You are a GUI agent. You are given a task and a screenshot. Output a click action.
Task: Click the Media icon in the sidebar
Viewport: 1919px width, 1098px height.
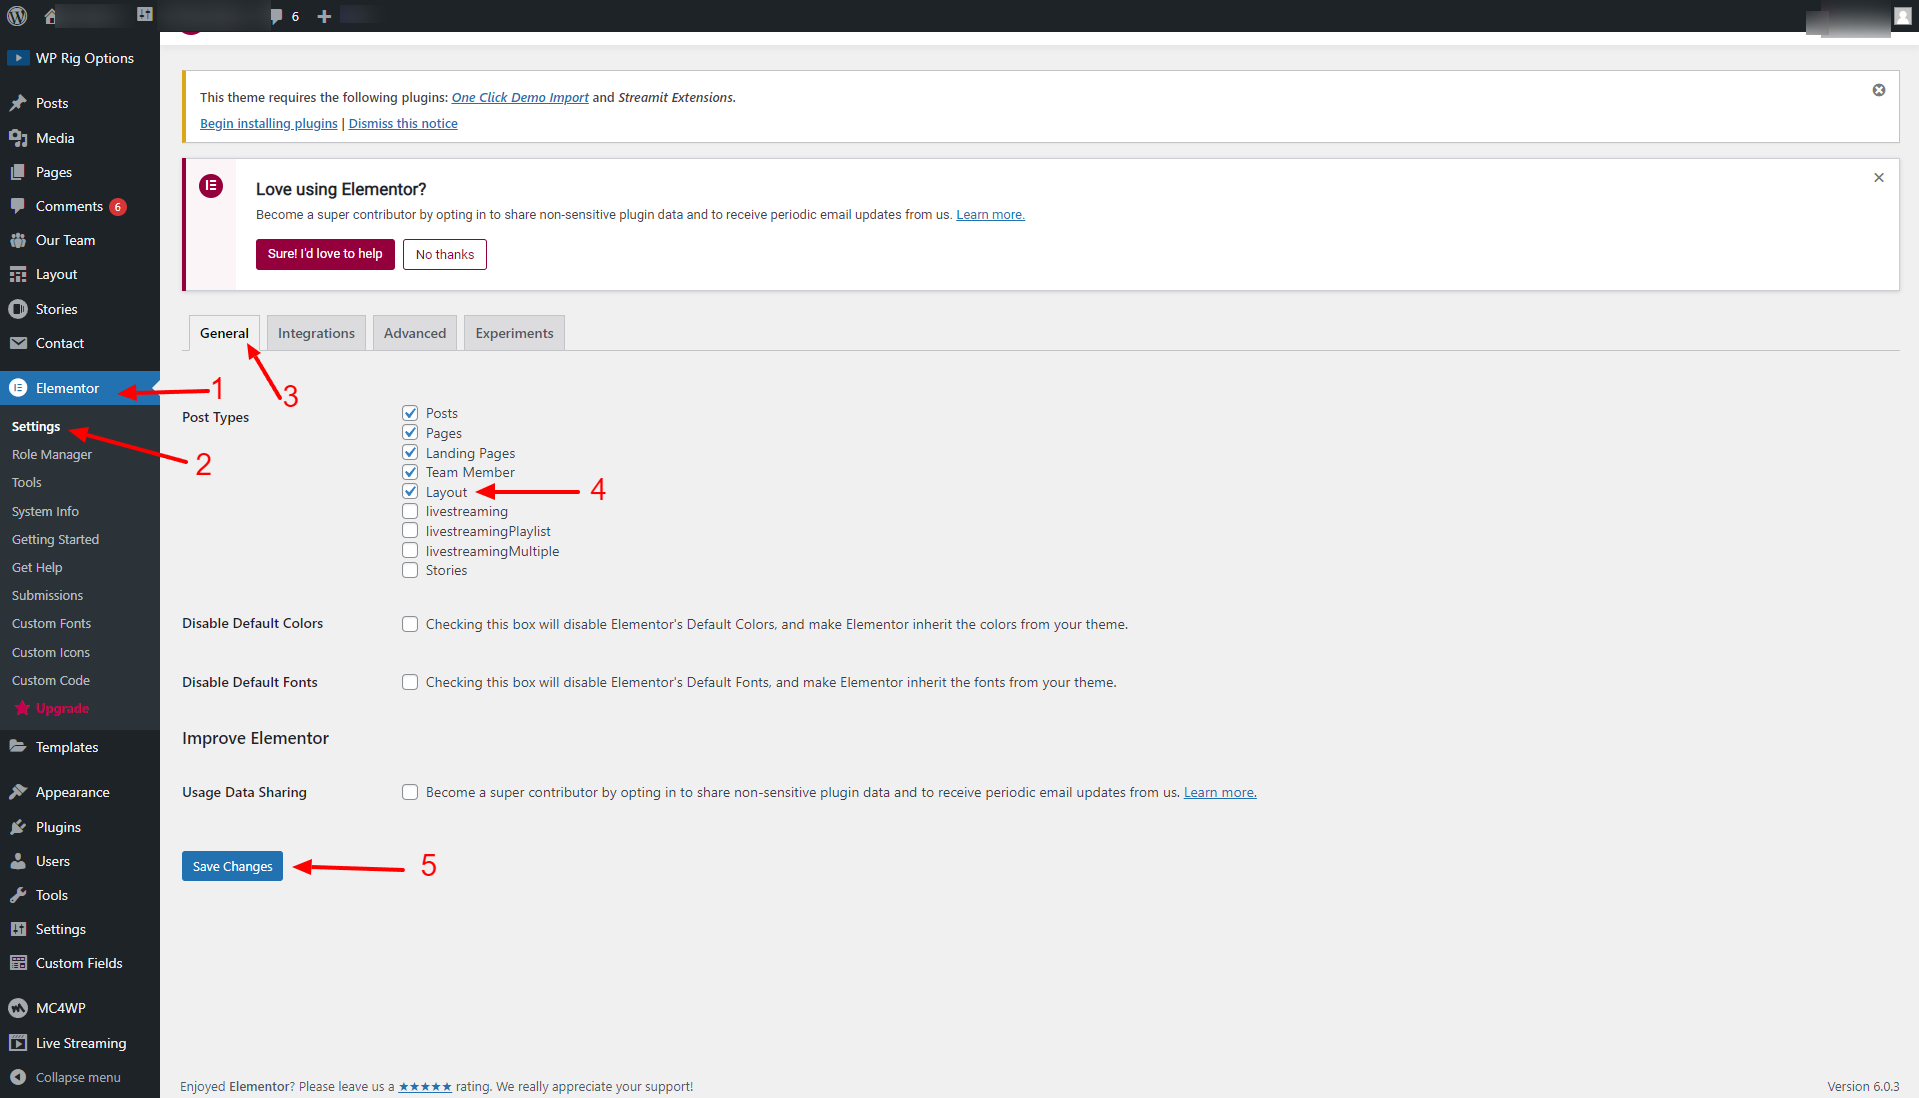pos(18,138)
